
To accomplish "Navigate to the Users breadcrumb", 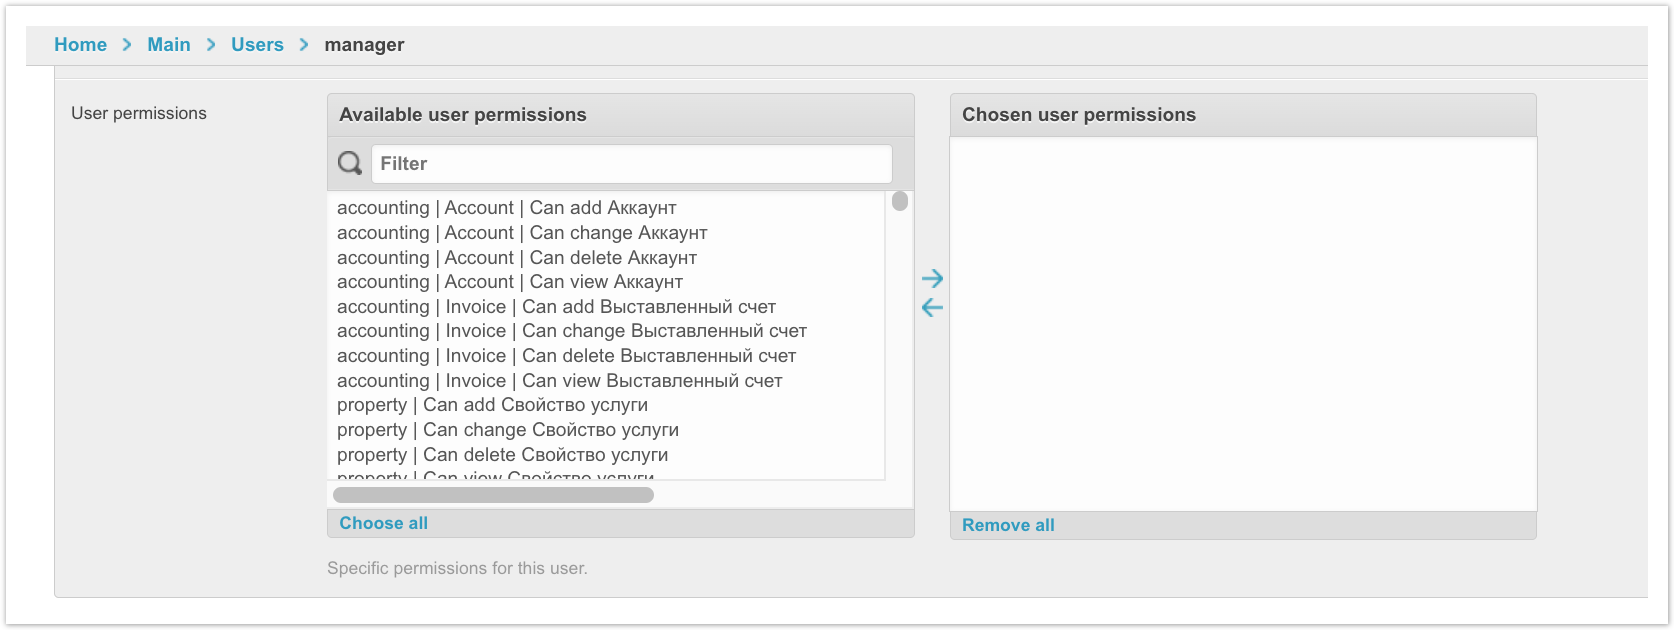I will [x=257, y=45].
